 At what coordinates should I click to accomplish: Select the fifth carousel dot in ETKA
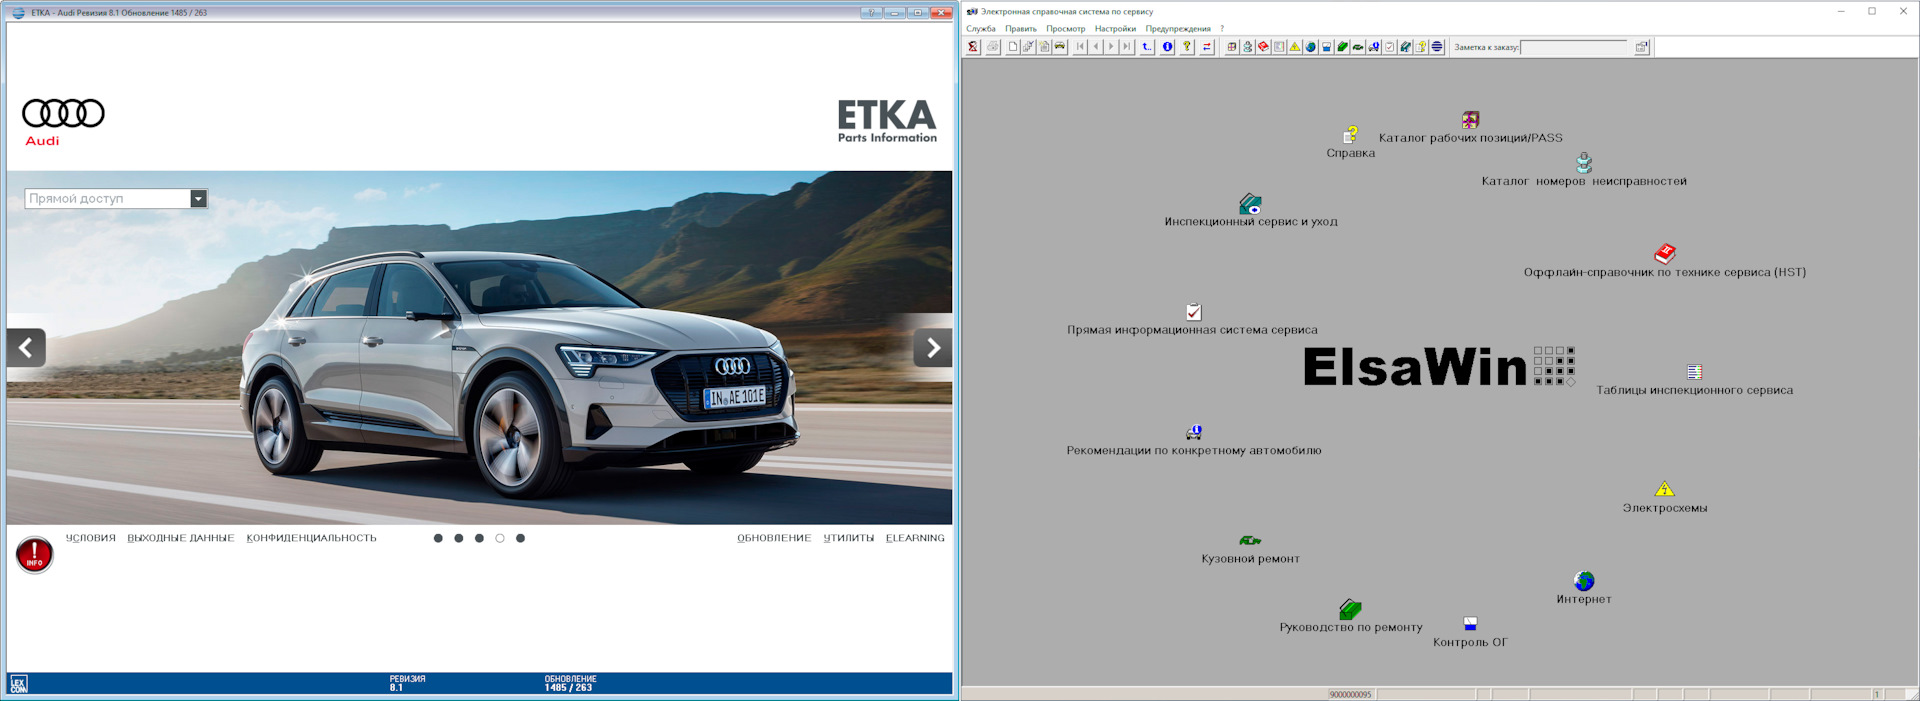pyautogui.click(x=520, y=538)
